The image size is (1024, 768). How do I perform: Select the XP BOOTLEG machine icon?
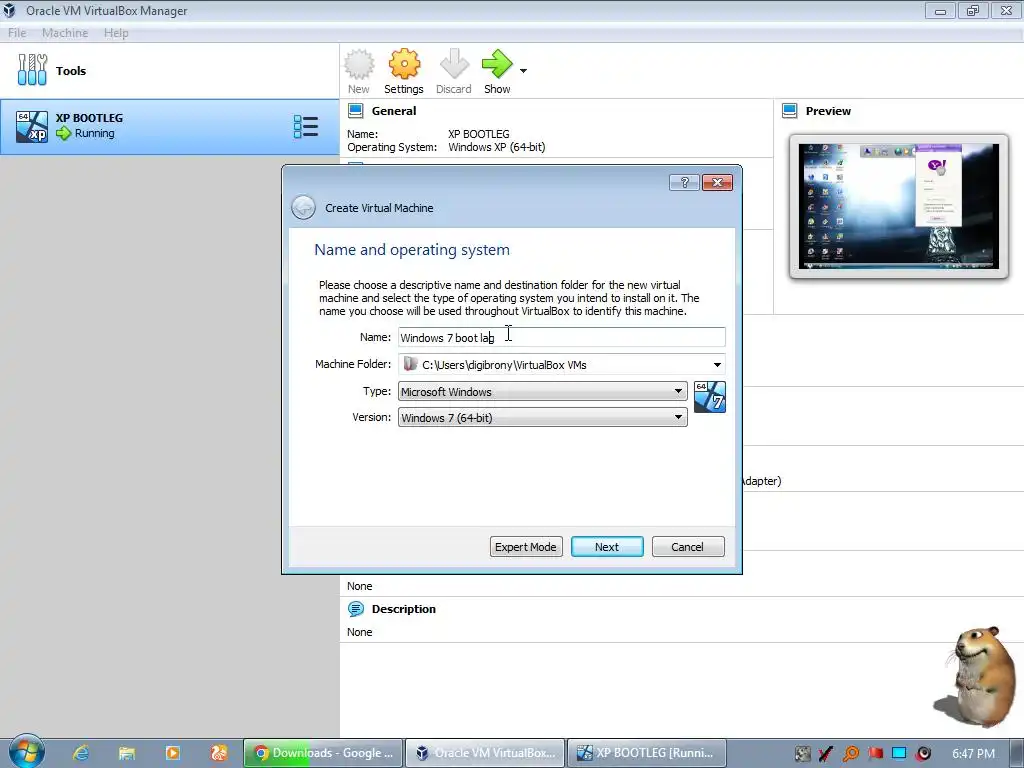(x=32, y=126)
